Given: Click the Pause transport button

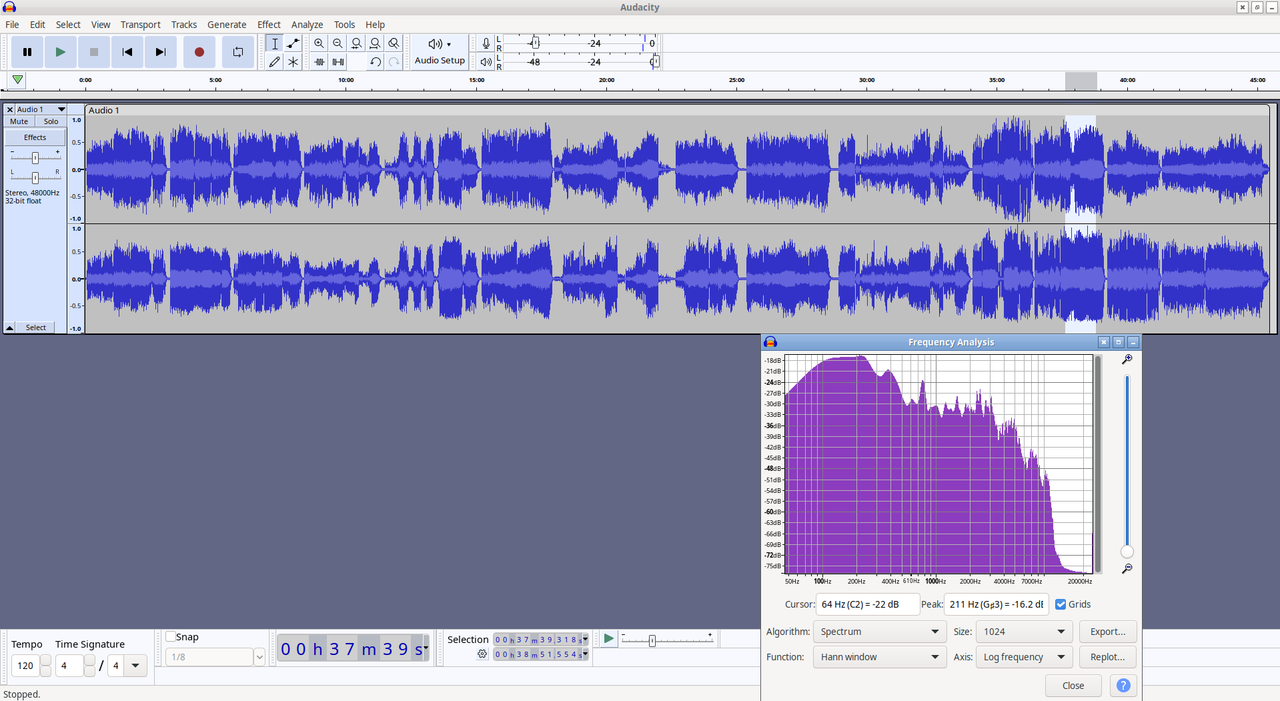Looking at the screenshot, I should [27, 52].
